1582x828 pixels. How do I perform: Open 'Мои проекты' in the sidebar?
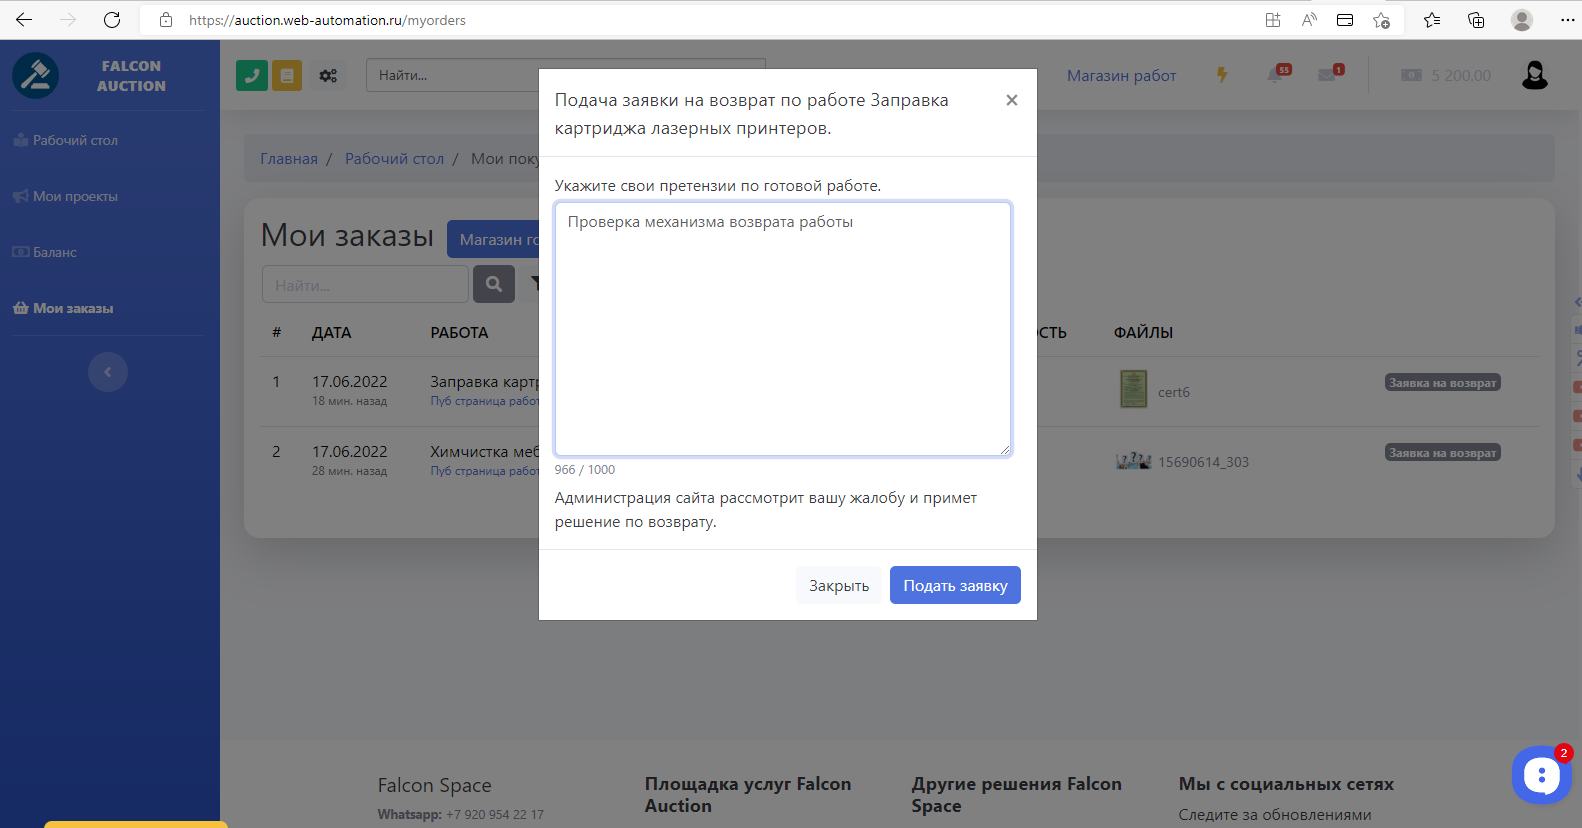coord(75,197)
